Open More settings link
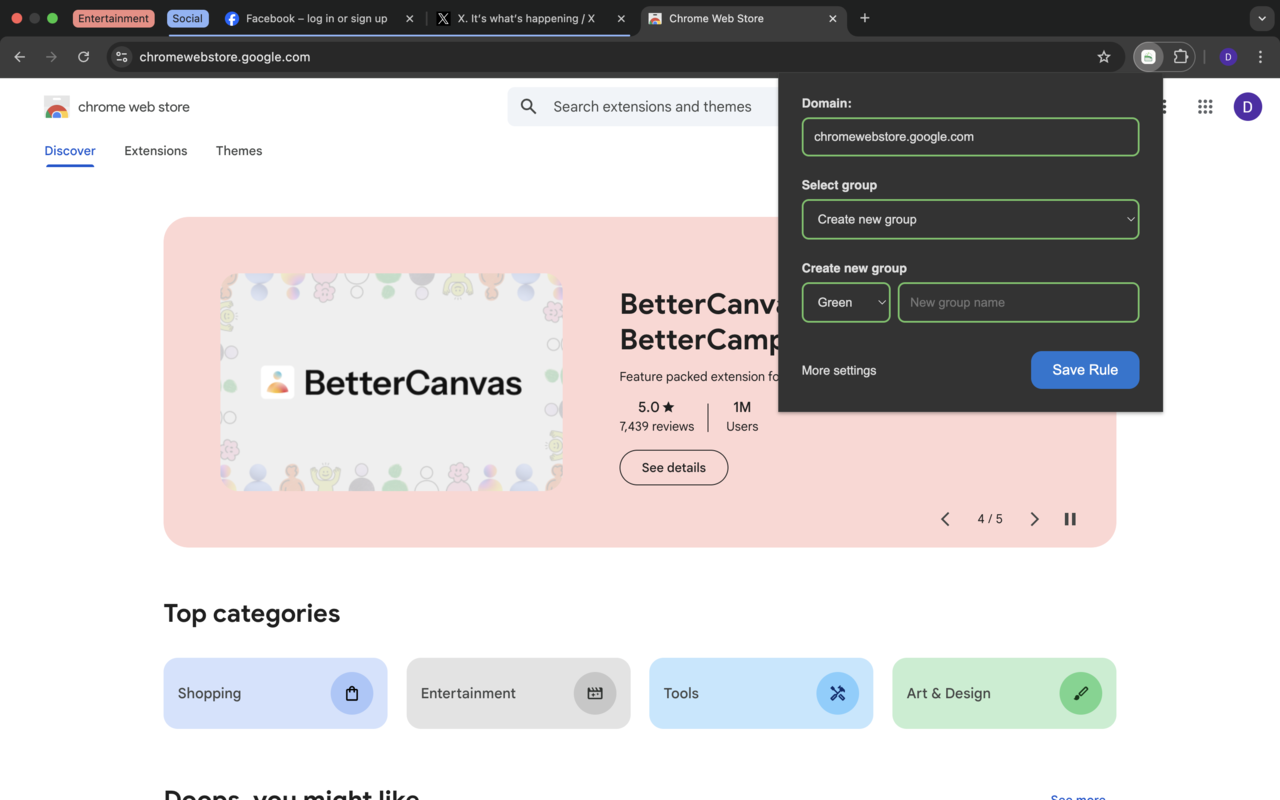This screenshot has width=1280, height=800. [x=839, y=370]
